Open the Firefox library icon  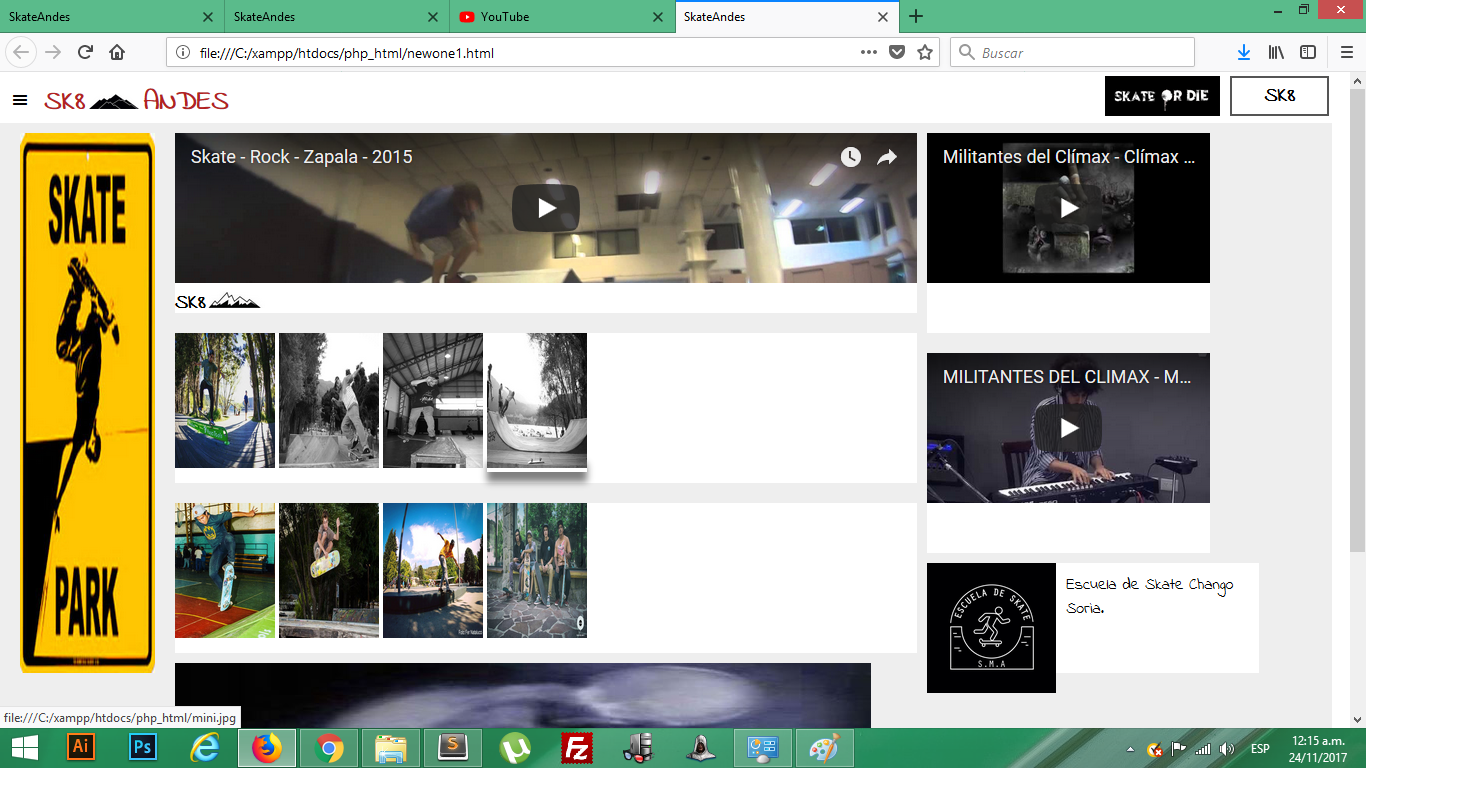click(1276, 53)
